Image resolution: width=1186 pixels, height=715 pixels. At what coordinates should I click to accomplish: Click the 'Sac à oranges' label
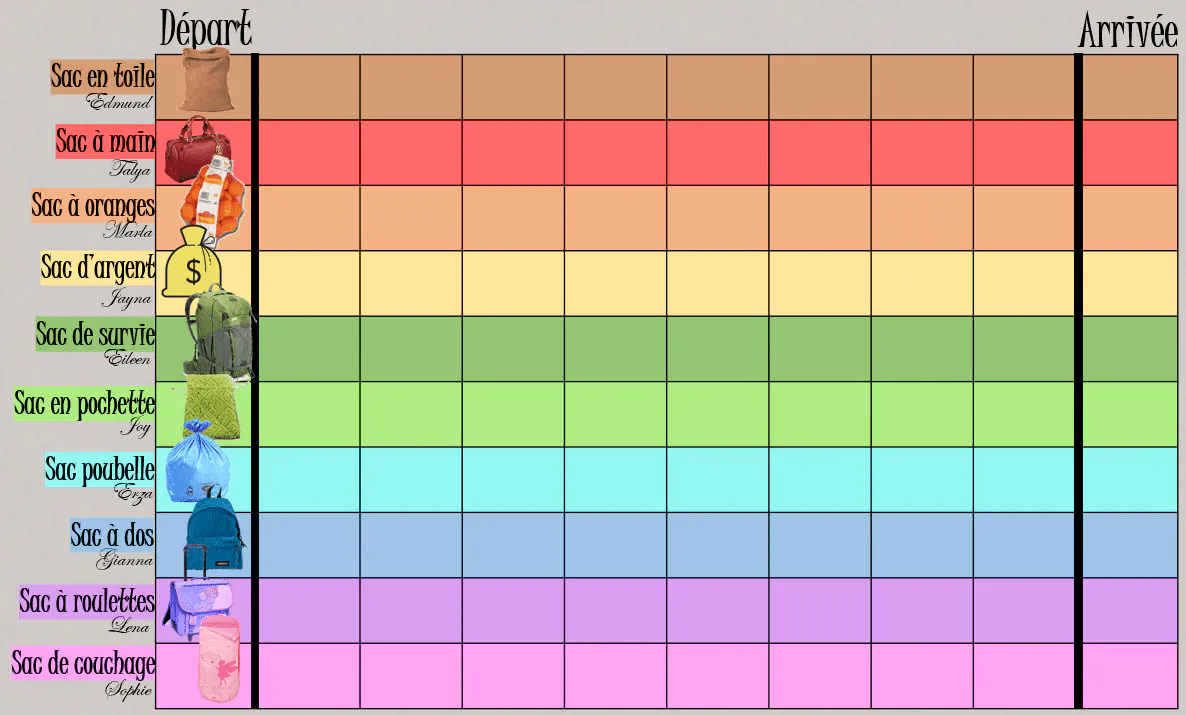(x=93, y=206)
